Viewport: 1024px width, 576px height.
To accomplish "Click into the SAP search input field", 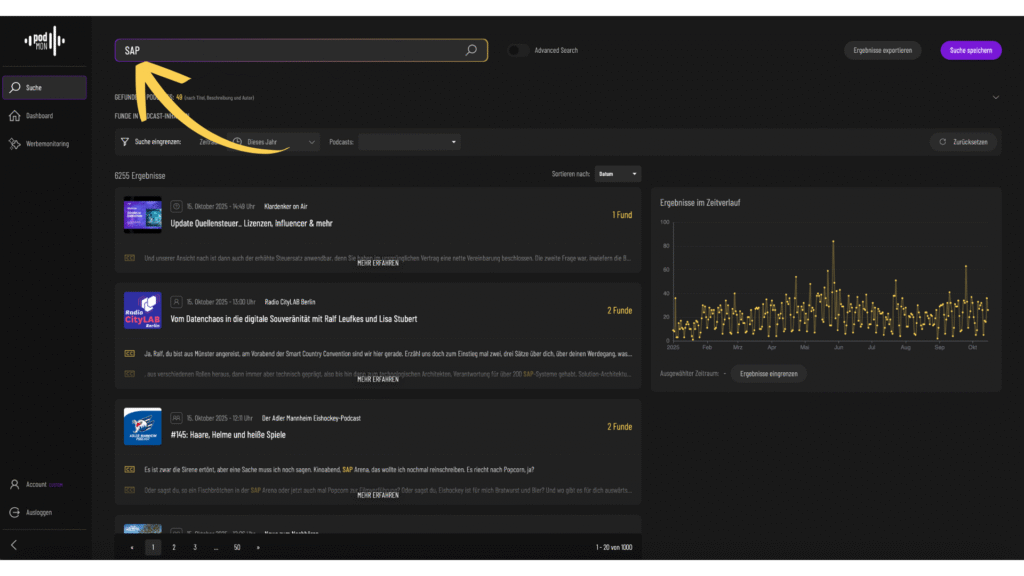I will point(290,50).
